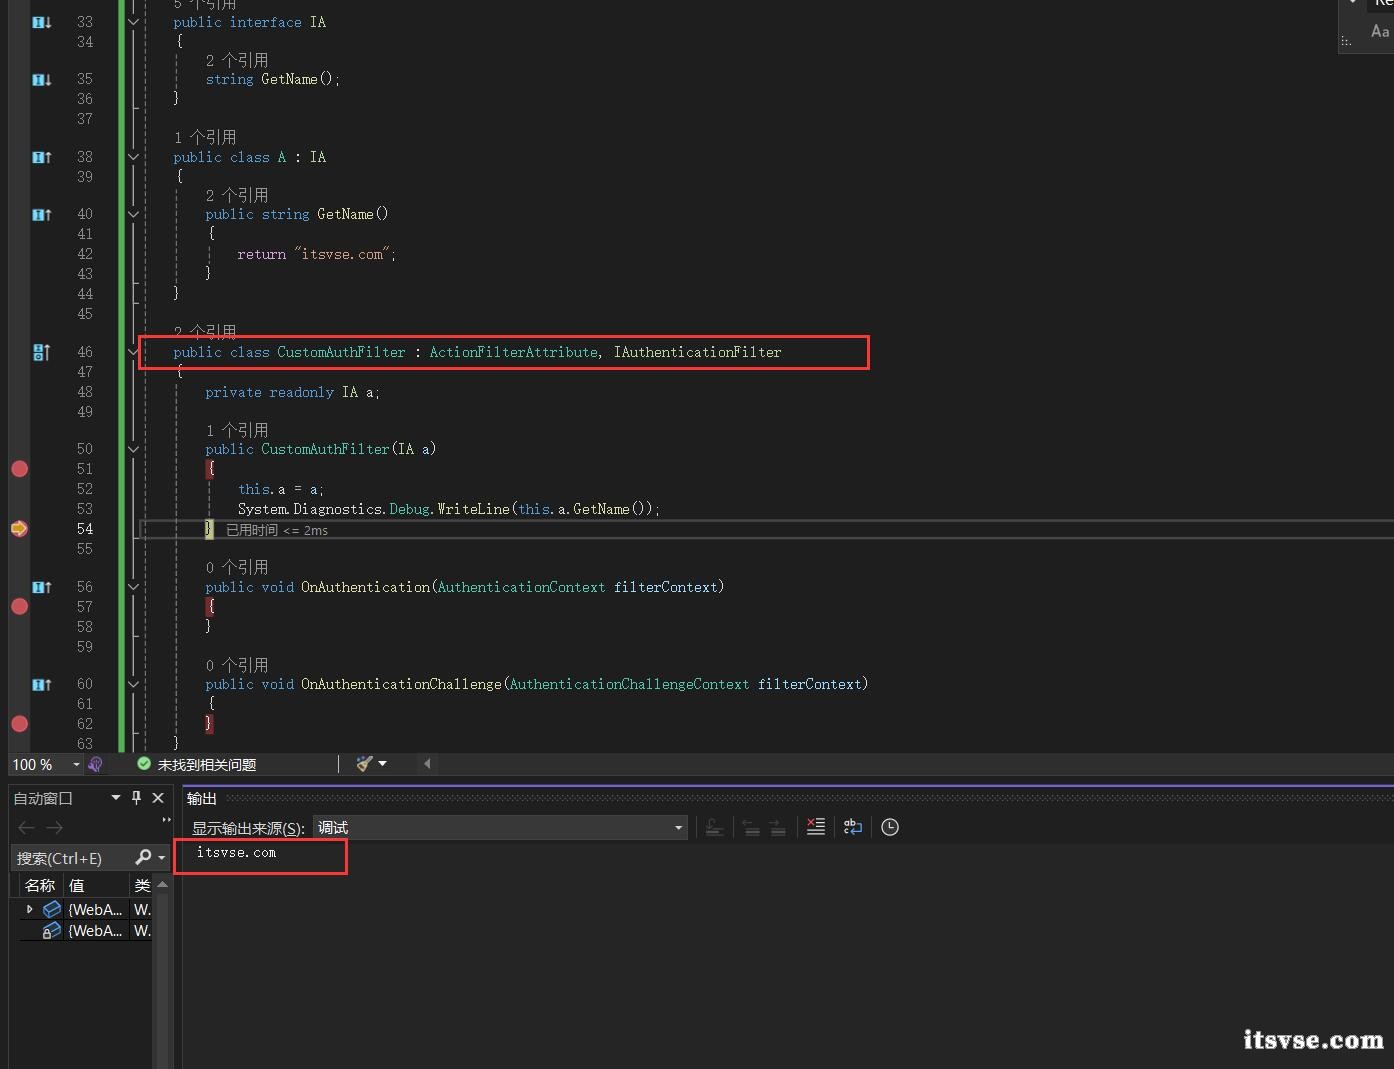Click the locked object icon of second {WebA... row
The width and height of the screenshot is (1394, 1069).
click(51, 930)
